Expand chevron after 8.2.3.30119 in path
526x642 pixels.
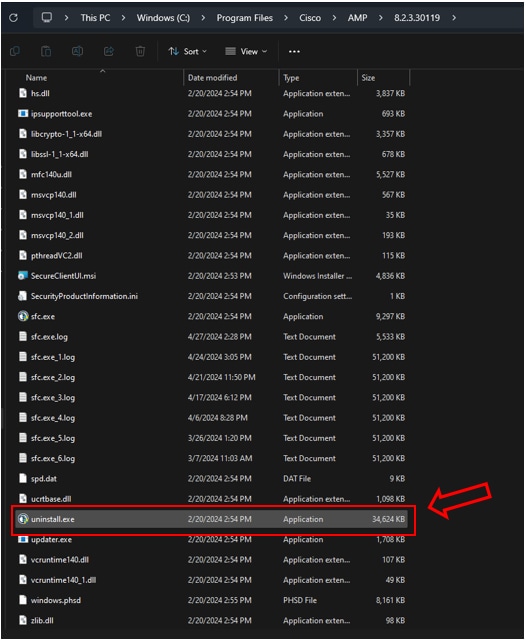click(x=454, y=18)
